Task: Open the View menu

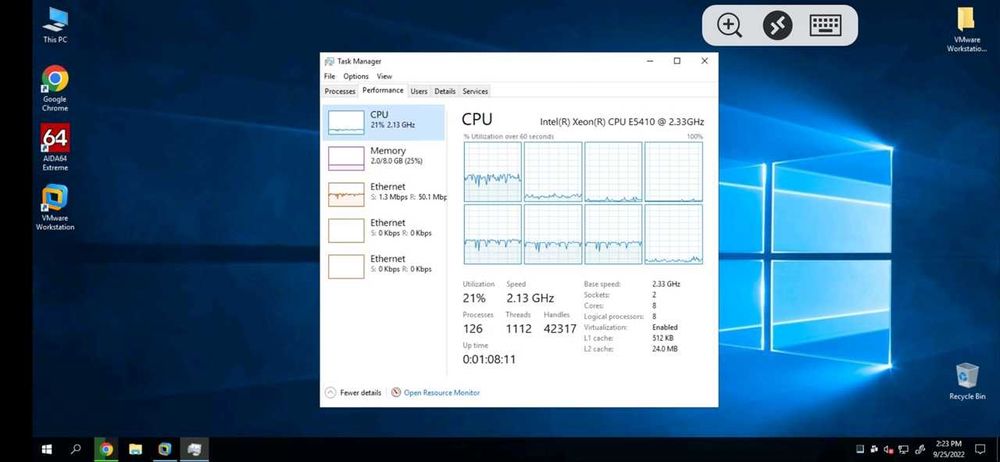Action: (384, 76)
